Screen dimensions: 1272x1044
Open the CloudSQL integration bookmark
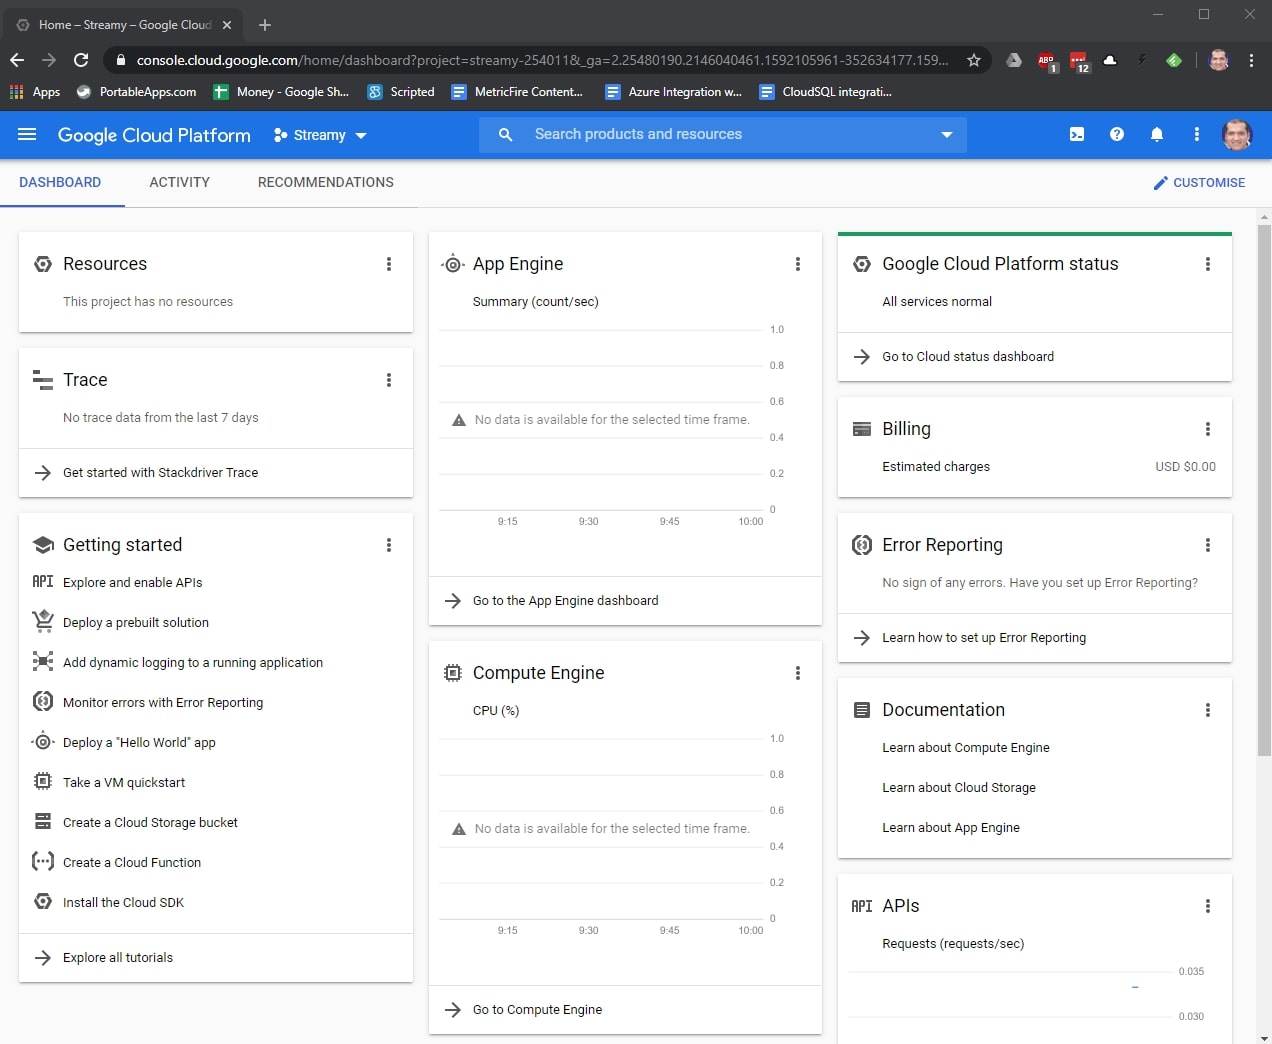[826, 92]
